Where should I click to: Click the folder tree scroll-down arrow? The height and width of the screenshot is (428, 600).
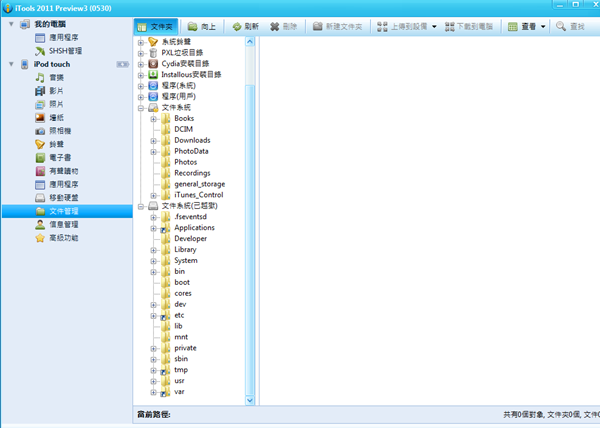(250, 400)
